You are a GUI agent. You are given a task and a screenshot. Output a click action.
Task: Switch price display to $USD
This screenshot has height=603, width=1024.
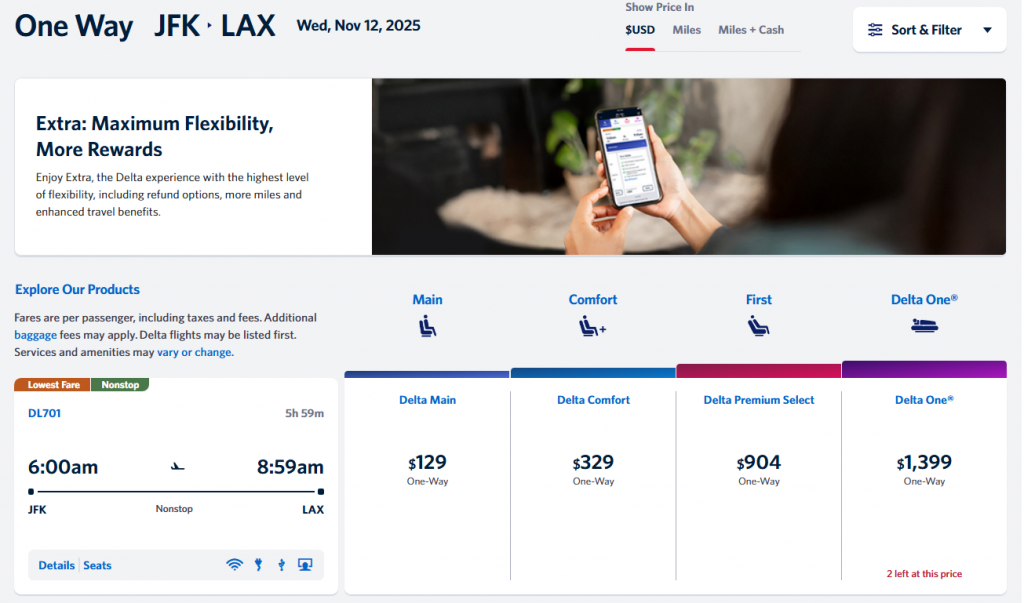click(639, 30)
